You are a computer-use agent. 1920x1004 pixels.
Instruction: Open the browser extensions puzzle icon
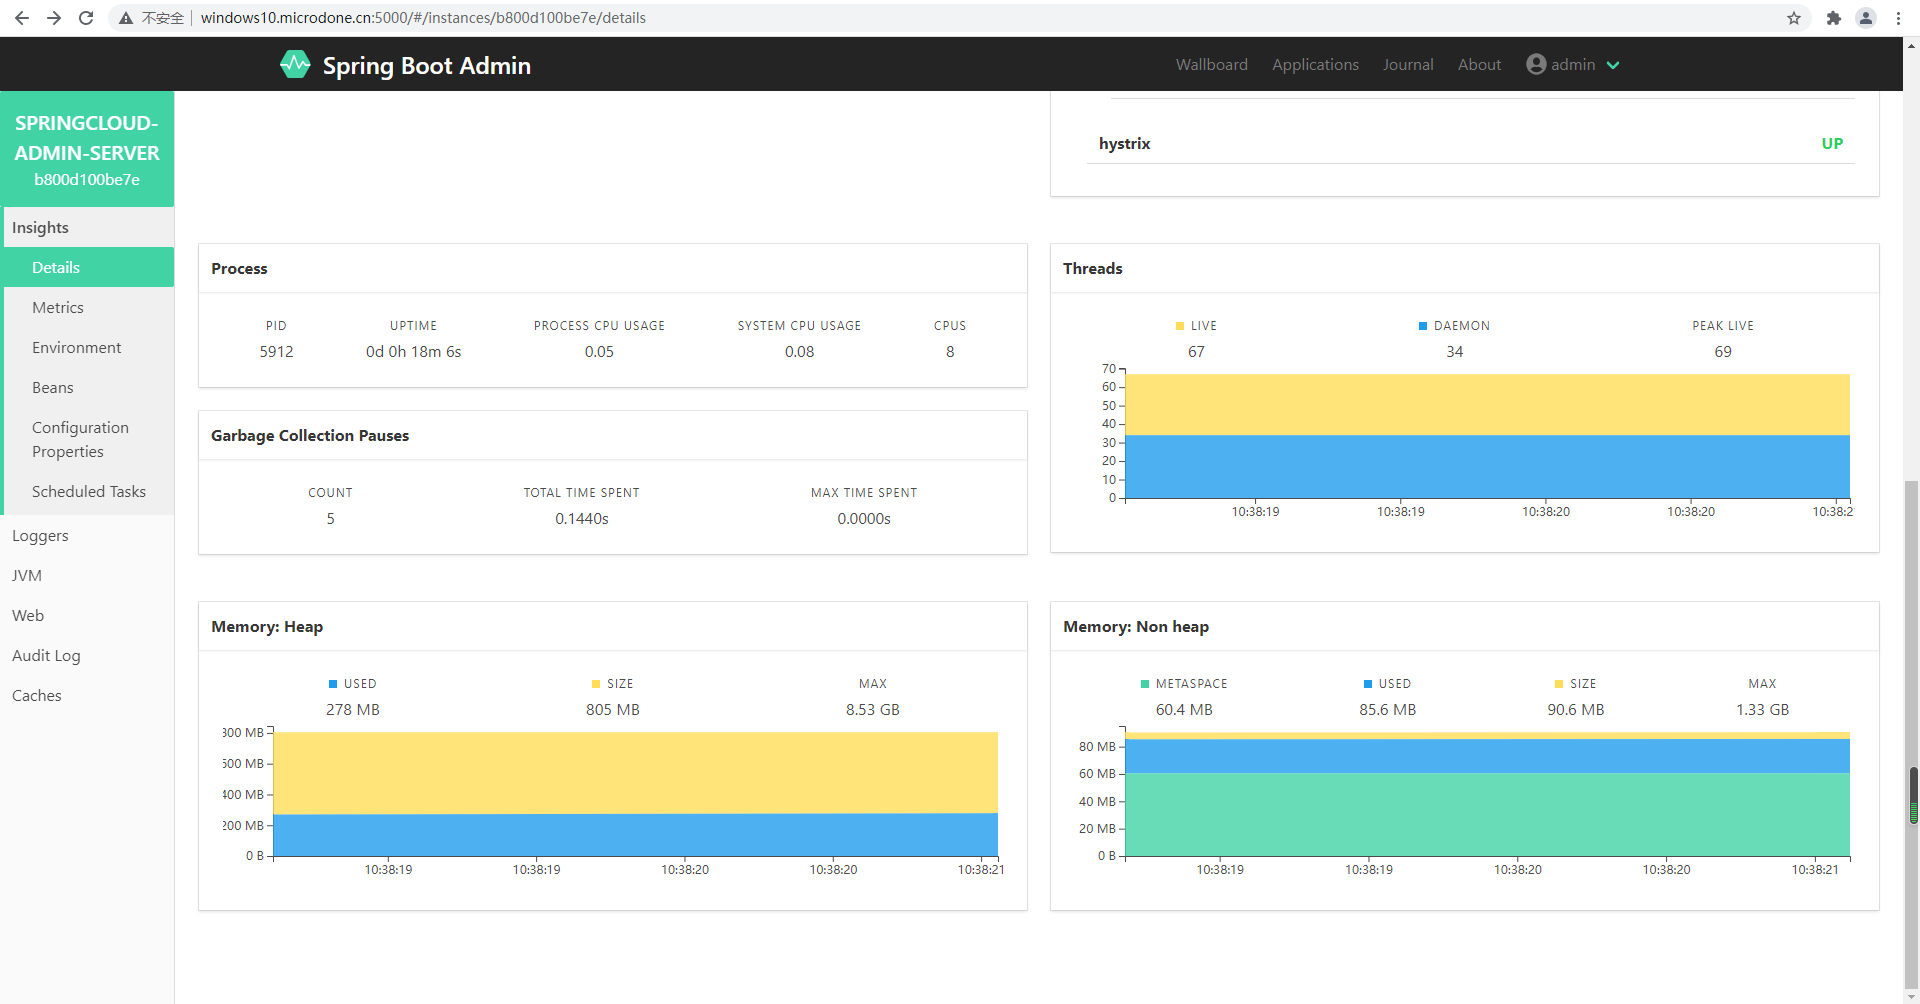pyautogui.click(x=1833, y=18)
